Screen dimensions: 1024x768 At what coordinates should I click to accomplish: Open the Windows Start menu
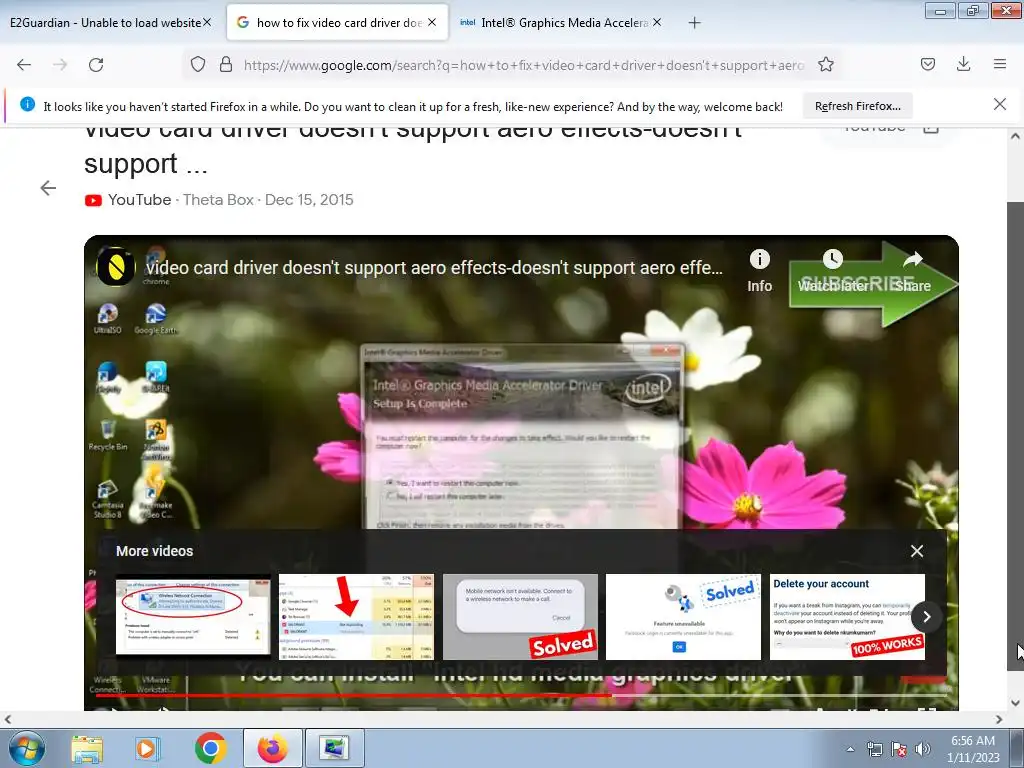[27, 748]
